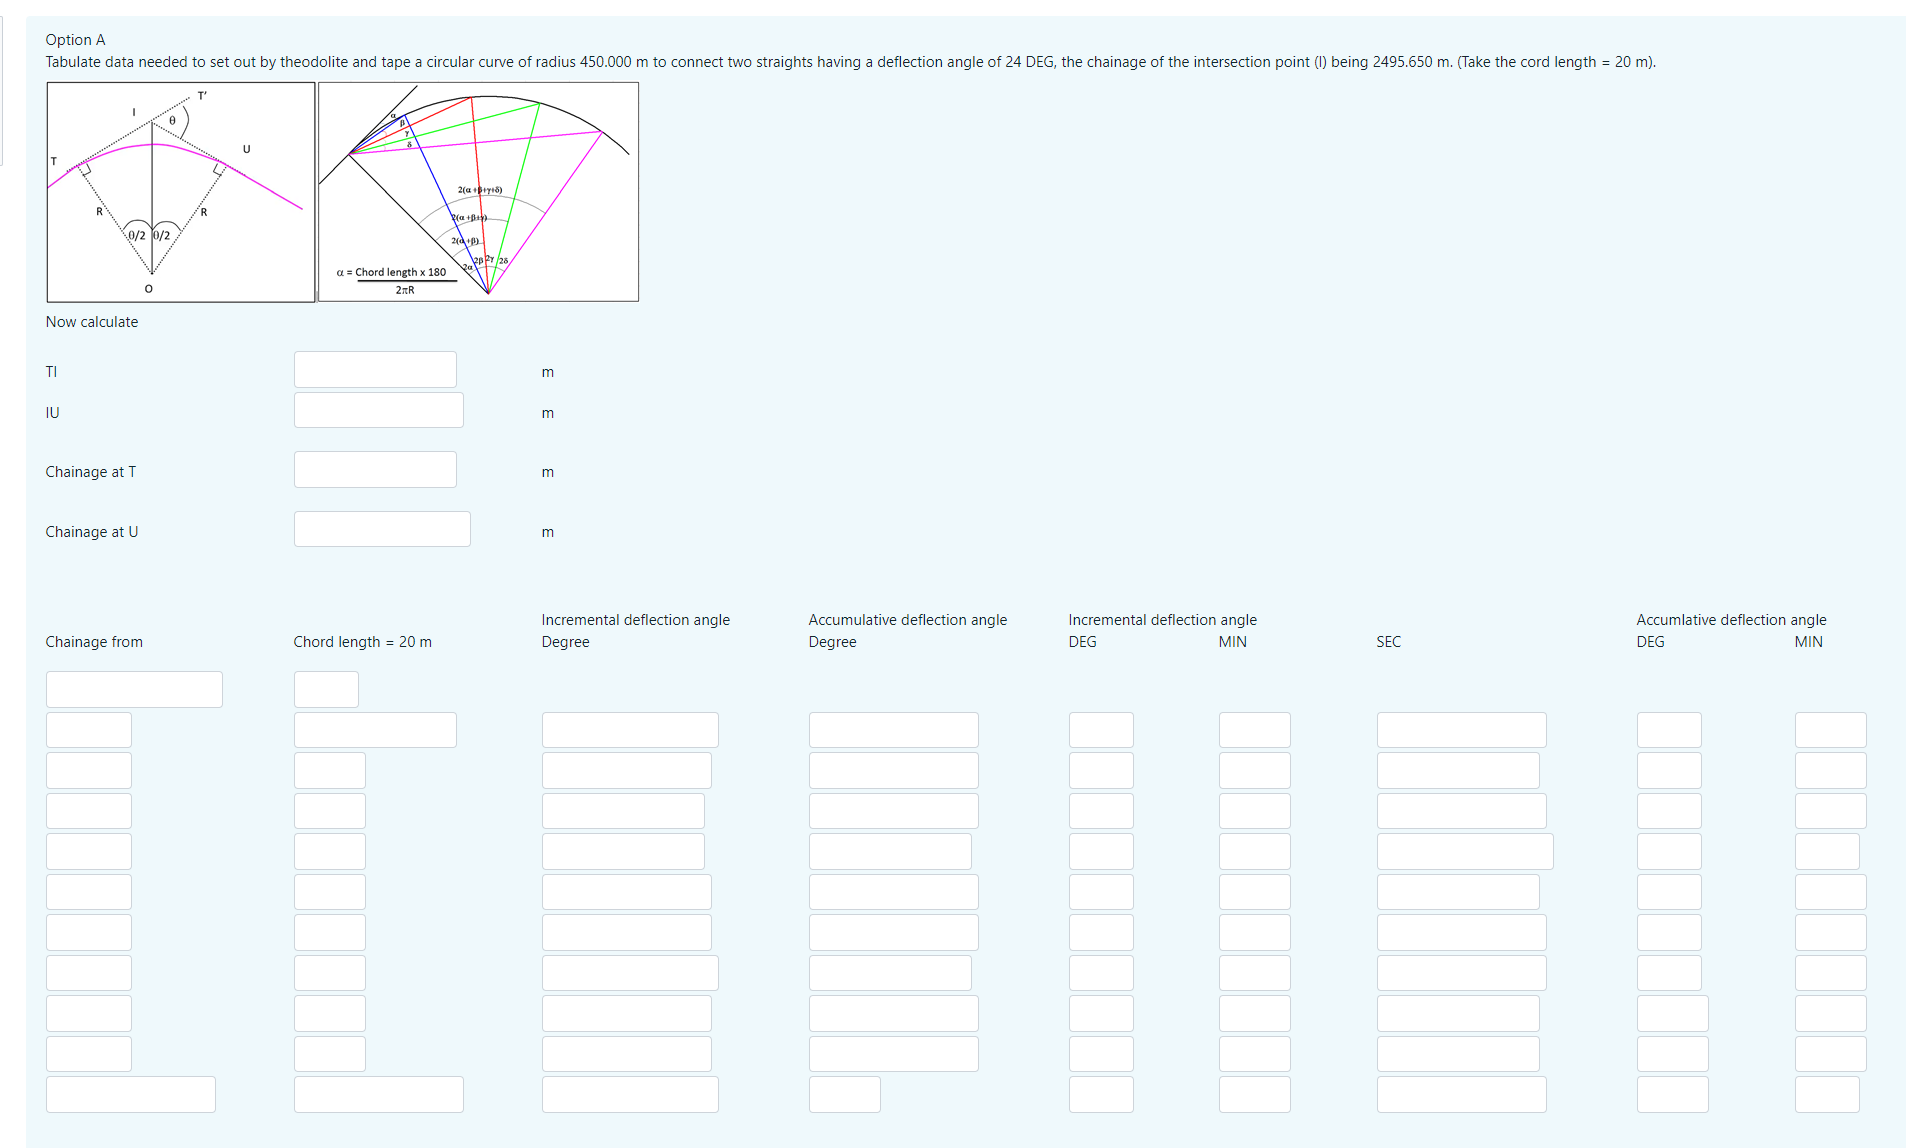Screen dimensions: 1906x1148
Task: Click the IU value input field
Action: (x=378, y=410)
